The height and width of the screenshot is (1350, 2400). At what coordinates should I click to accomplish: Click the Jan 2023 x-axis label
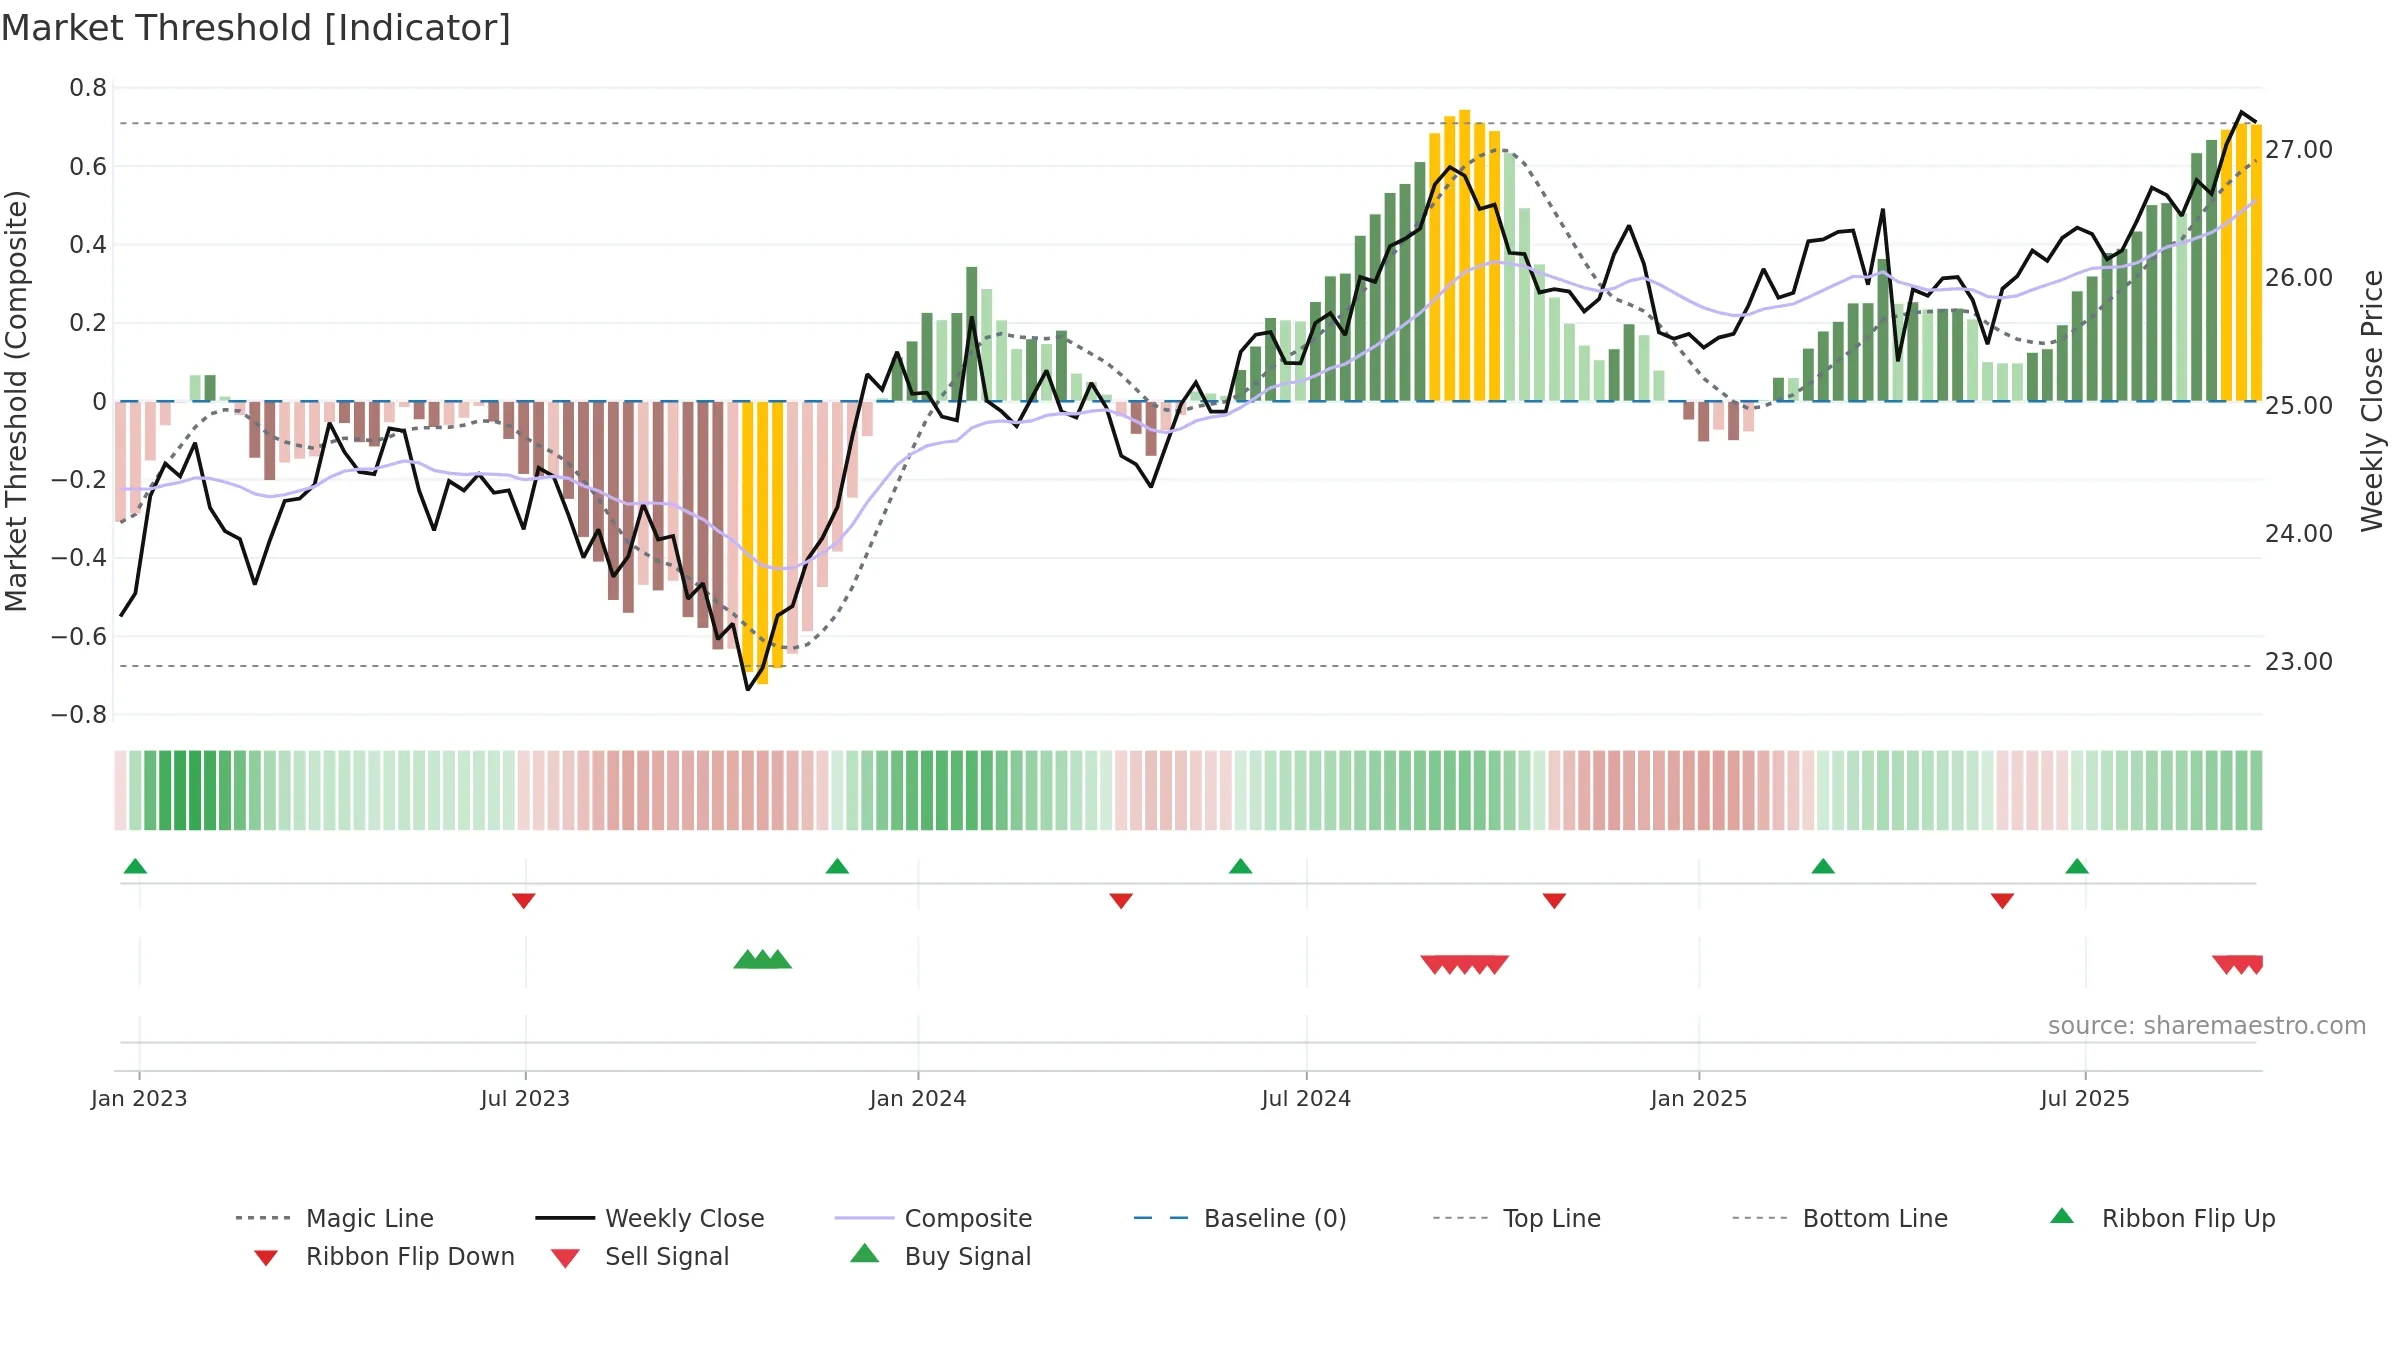(x=139, y=1098)
